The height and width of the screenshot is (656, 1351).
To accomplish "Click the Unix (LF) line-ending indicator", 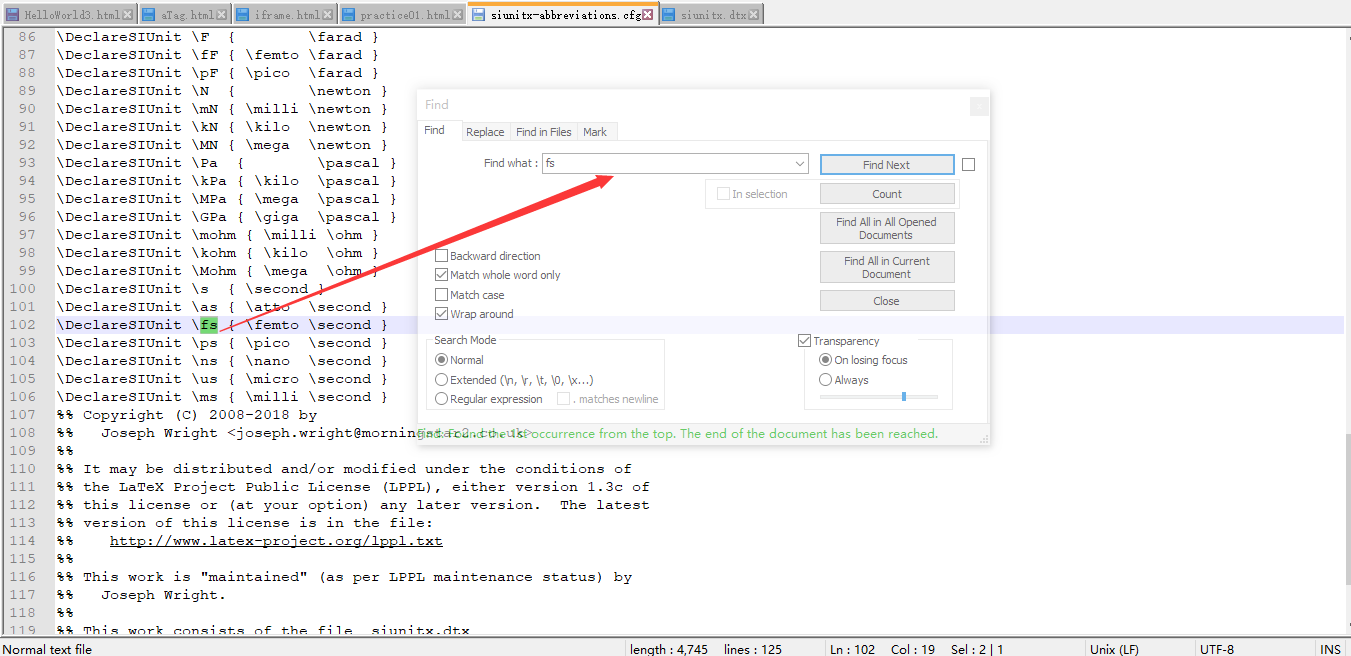I will [x=1113, y=648].
